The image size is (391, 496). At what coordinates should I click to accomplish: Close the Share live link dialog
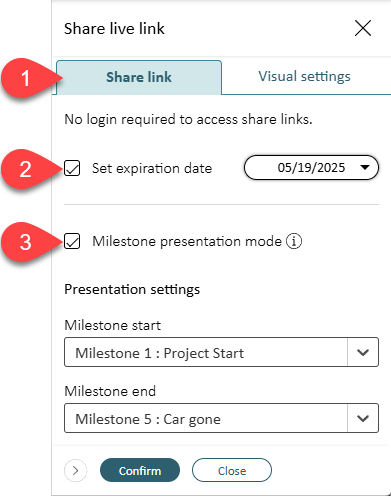[x=363, y=28]
